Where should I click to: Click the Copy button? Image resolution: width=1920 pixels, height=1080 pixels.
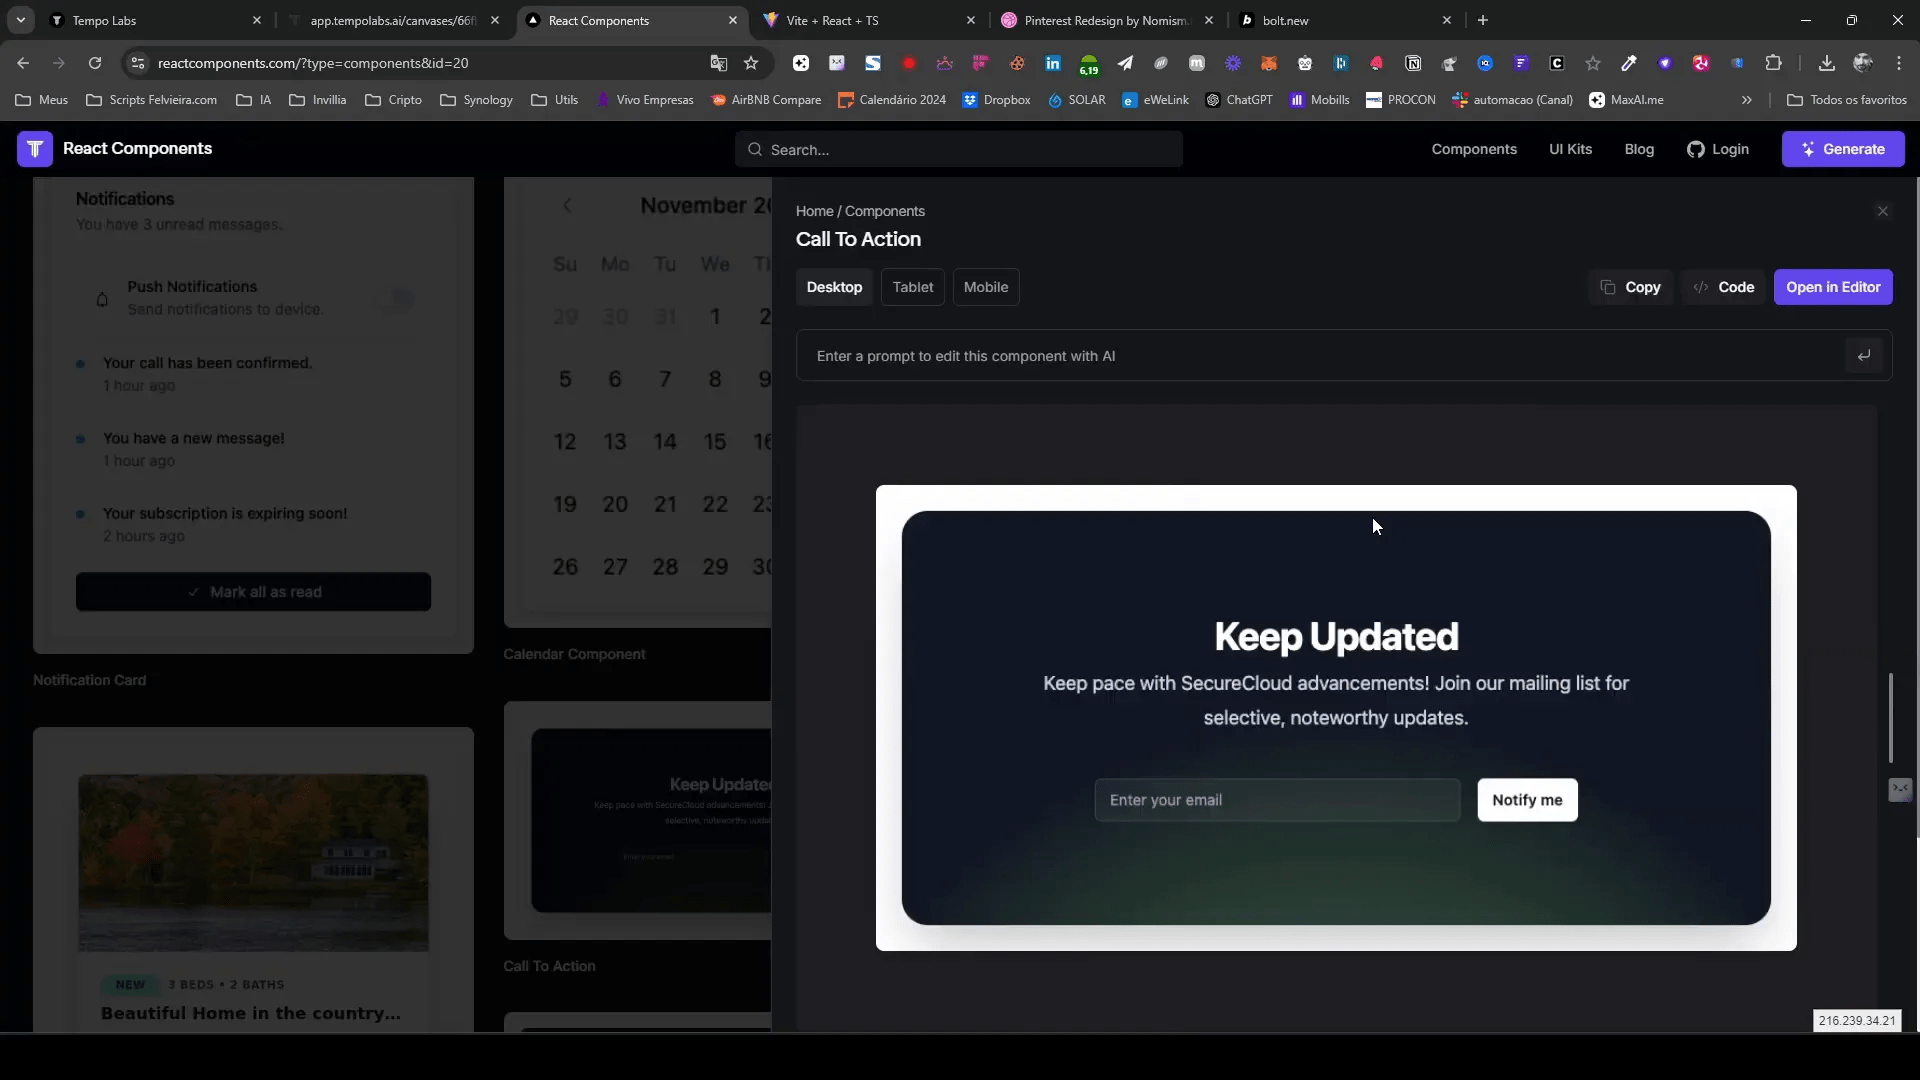pyautogui.click(x=1630, y=287)
